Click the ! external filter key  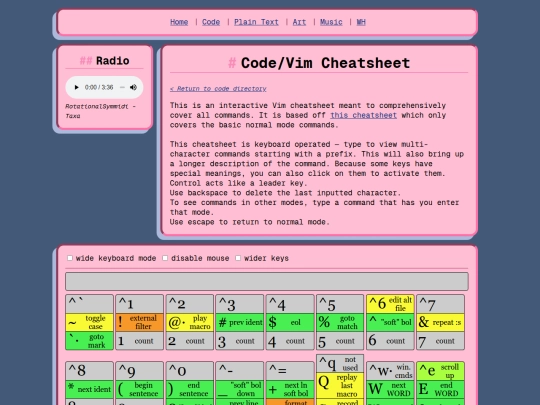pyautogui.click(x=139, y=322)
